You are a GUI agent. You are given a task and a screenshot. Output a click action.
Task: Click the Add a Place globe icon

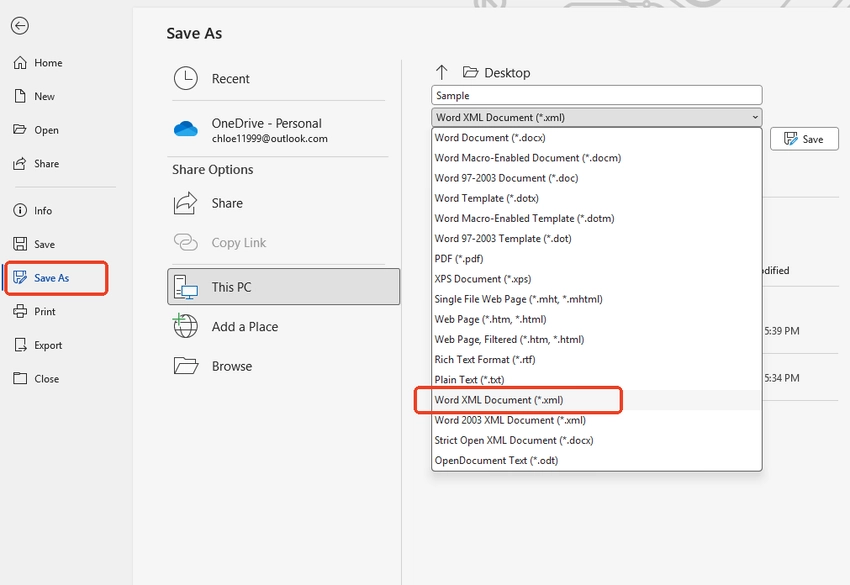(185, 326)
